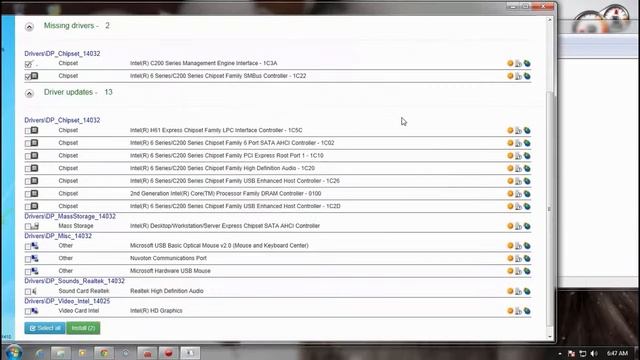Image resolution: width=640 pixels, height=360 pixels.
Task: Click document icon for Realtek High Definition Audio row
Action: point(518,291)
